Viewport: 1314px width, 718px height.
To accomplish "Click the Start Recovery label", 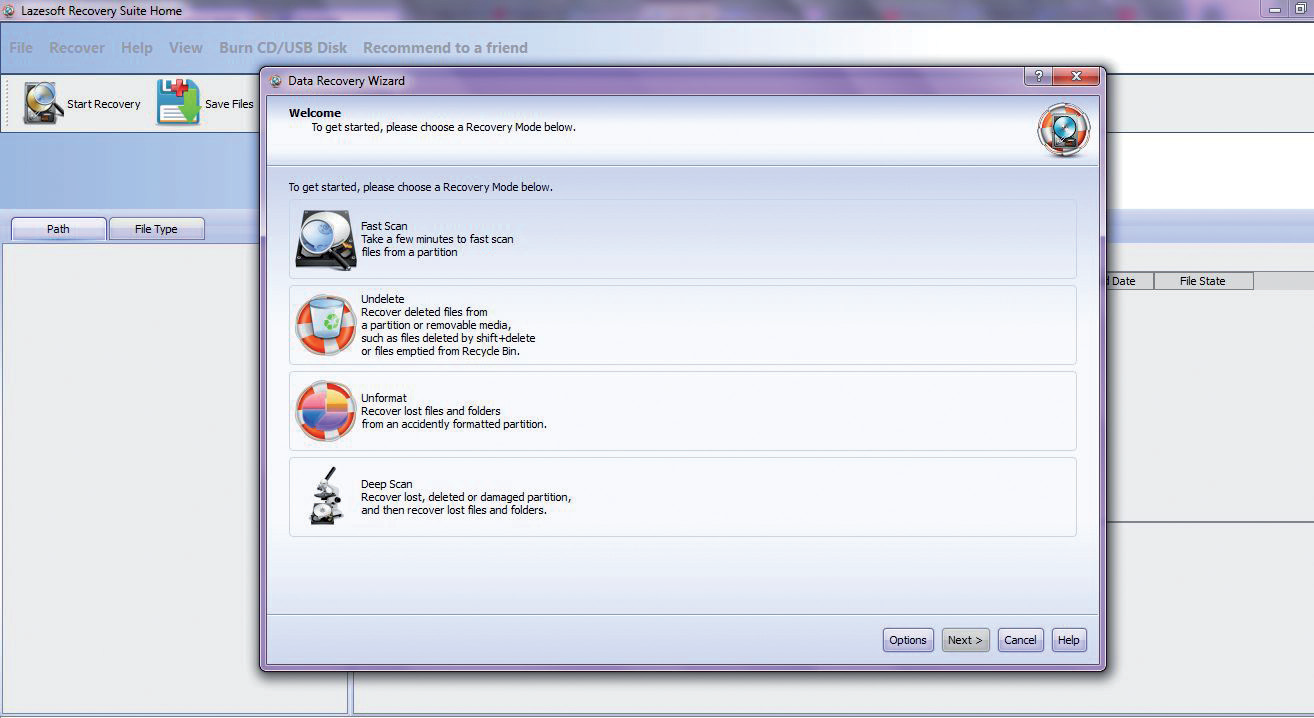I will point(104,104).
